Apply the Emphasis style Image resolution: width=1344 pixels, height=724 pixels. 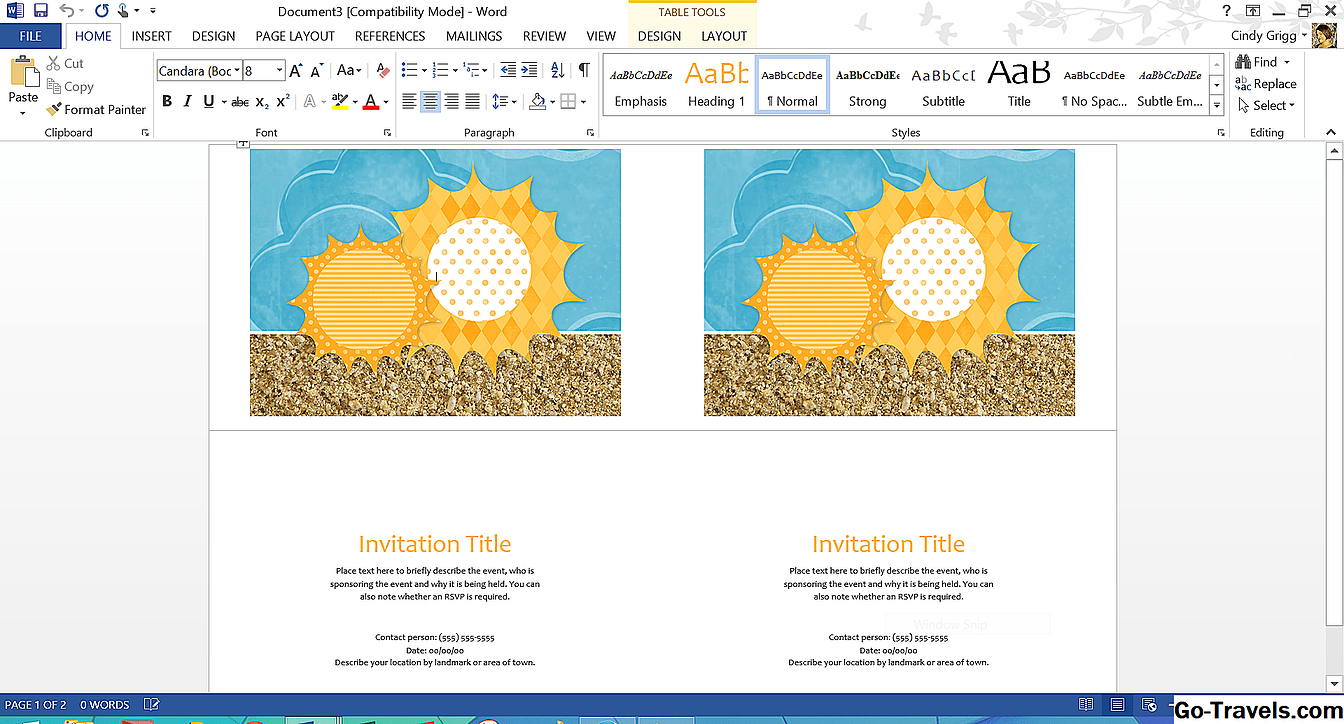pyautogui.click(x=641, y=84)
